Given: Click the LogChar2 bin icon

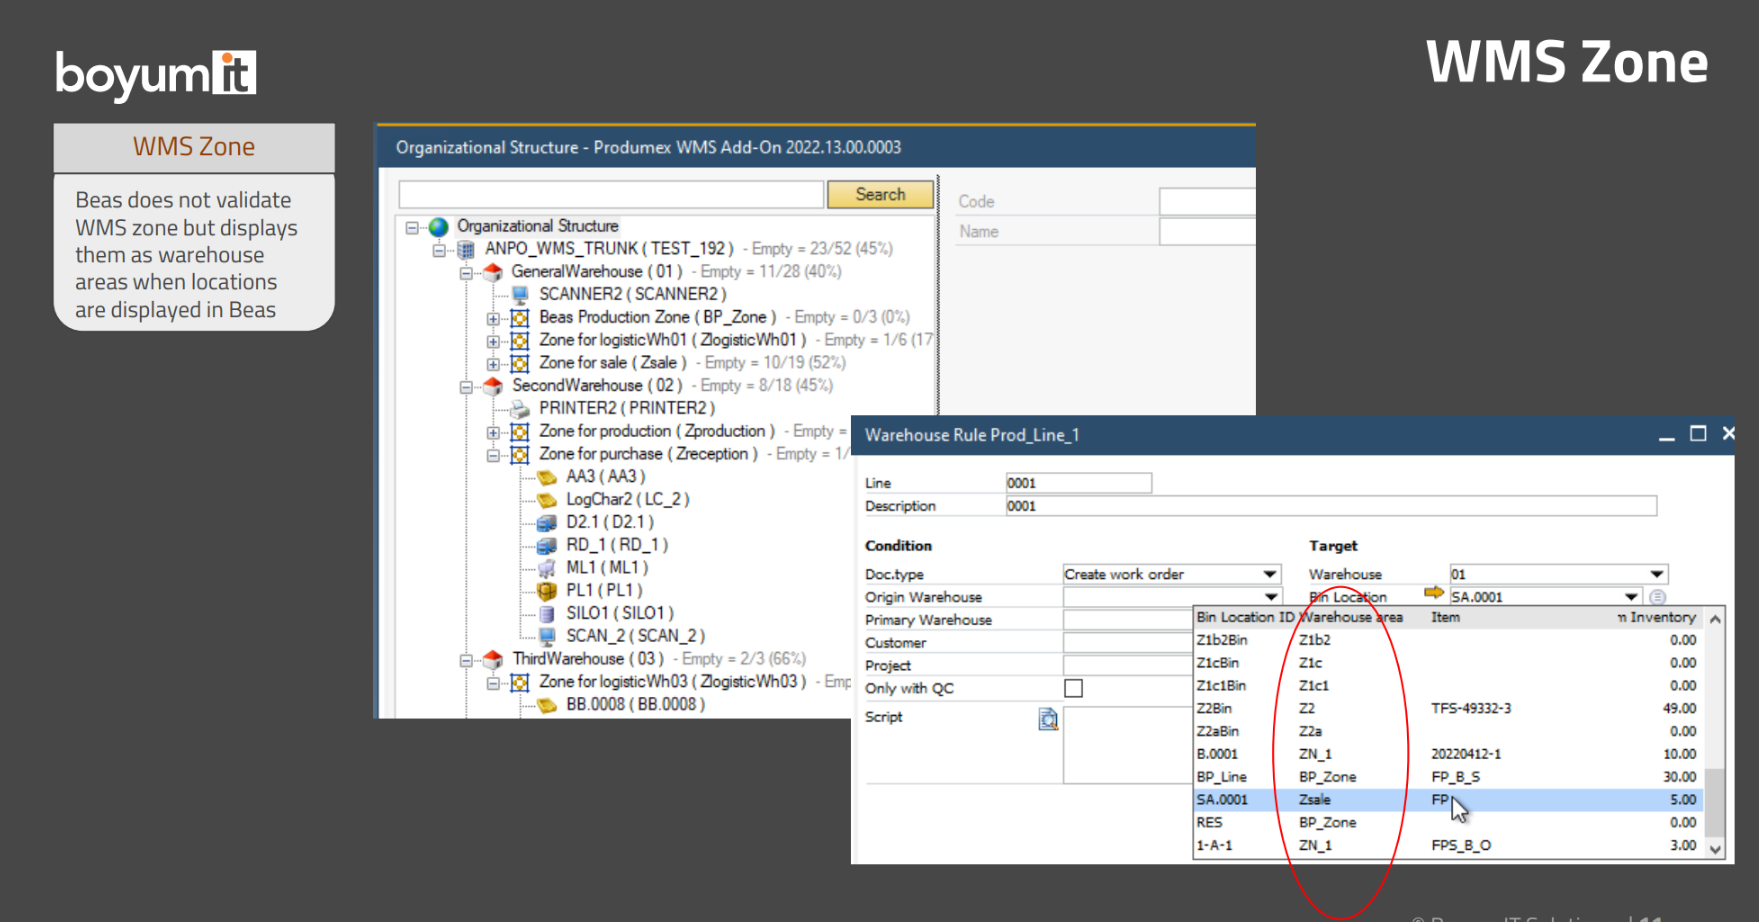Looking at the screenshot, I should pos(547,500).
